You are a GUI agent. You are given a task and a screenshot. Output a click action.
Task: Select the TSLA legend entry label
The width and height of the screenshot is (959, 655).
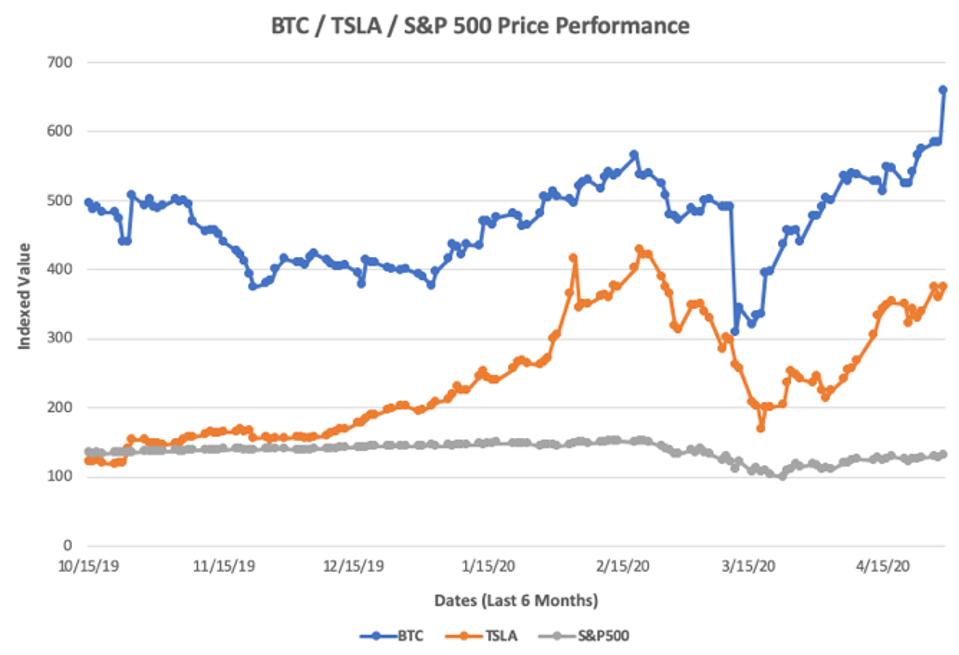coord(503,635)
